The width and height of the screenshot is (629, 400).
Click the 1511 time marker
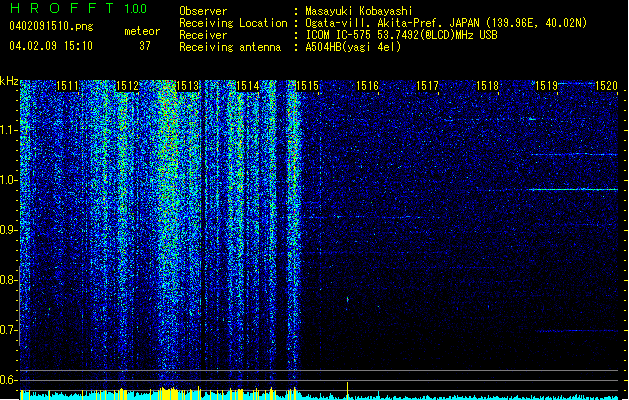(67, 86)
